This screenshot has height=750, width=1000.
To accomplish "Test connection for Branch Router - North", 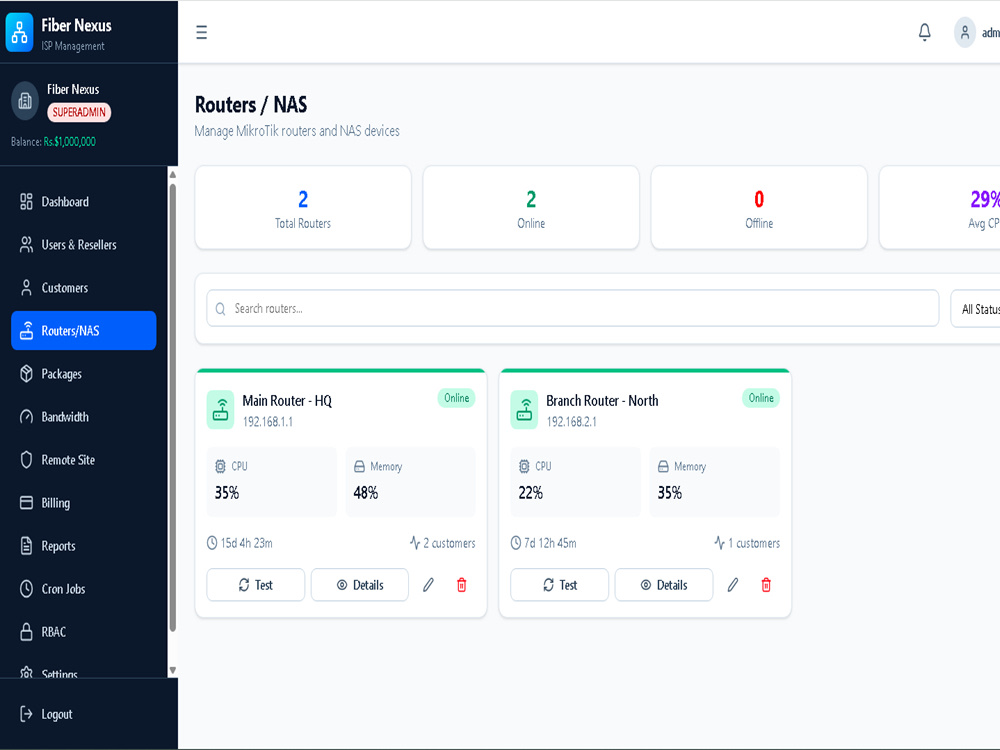I will pyautogui.click(x=559, y=585).
